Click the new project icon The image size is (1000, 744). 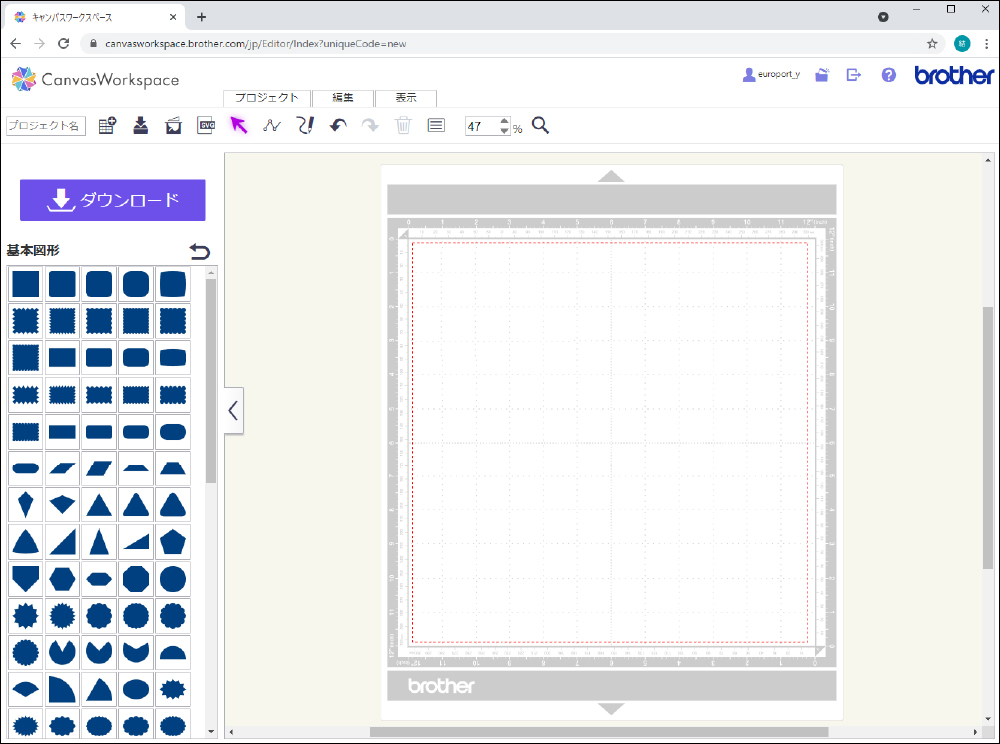click(107, 126)
